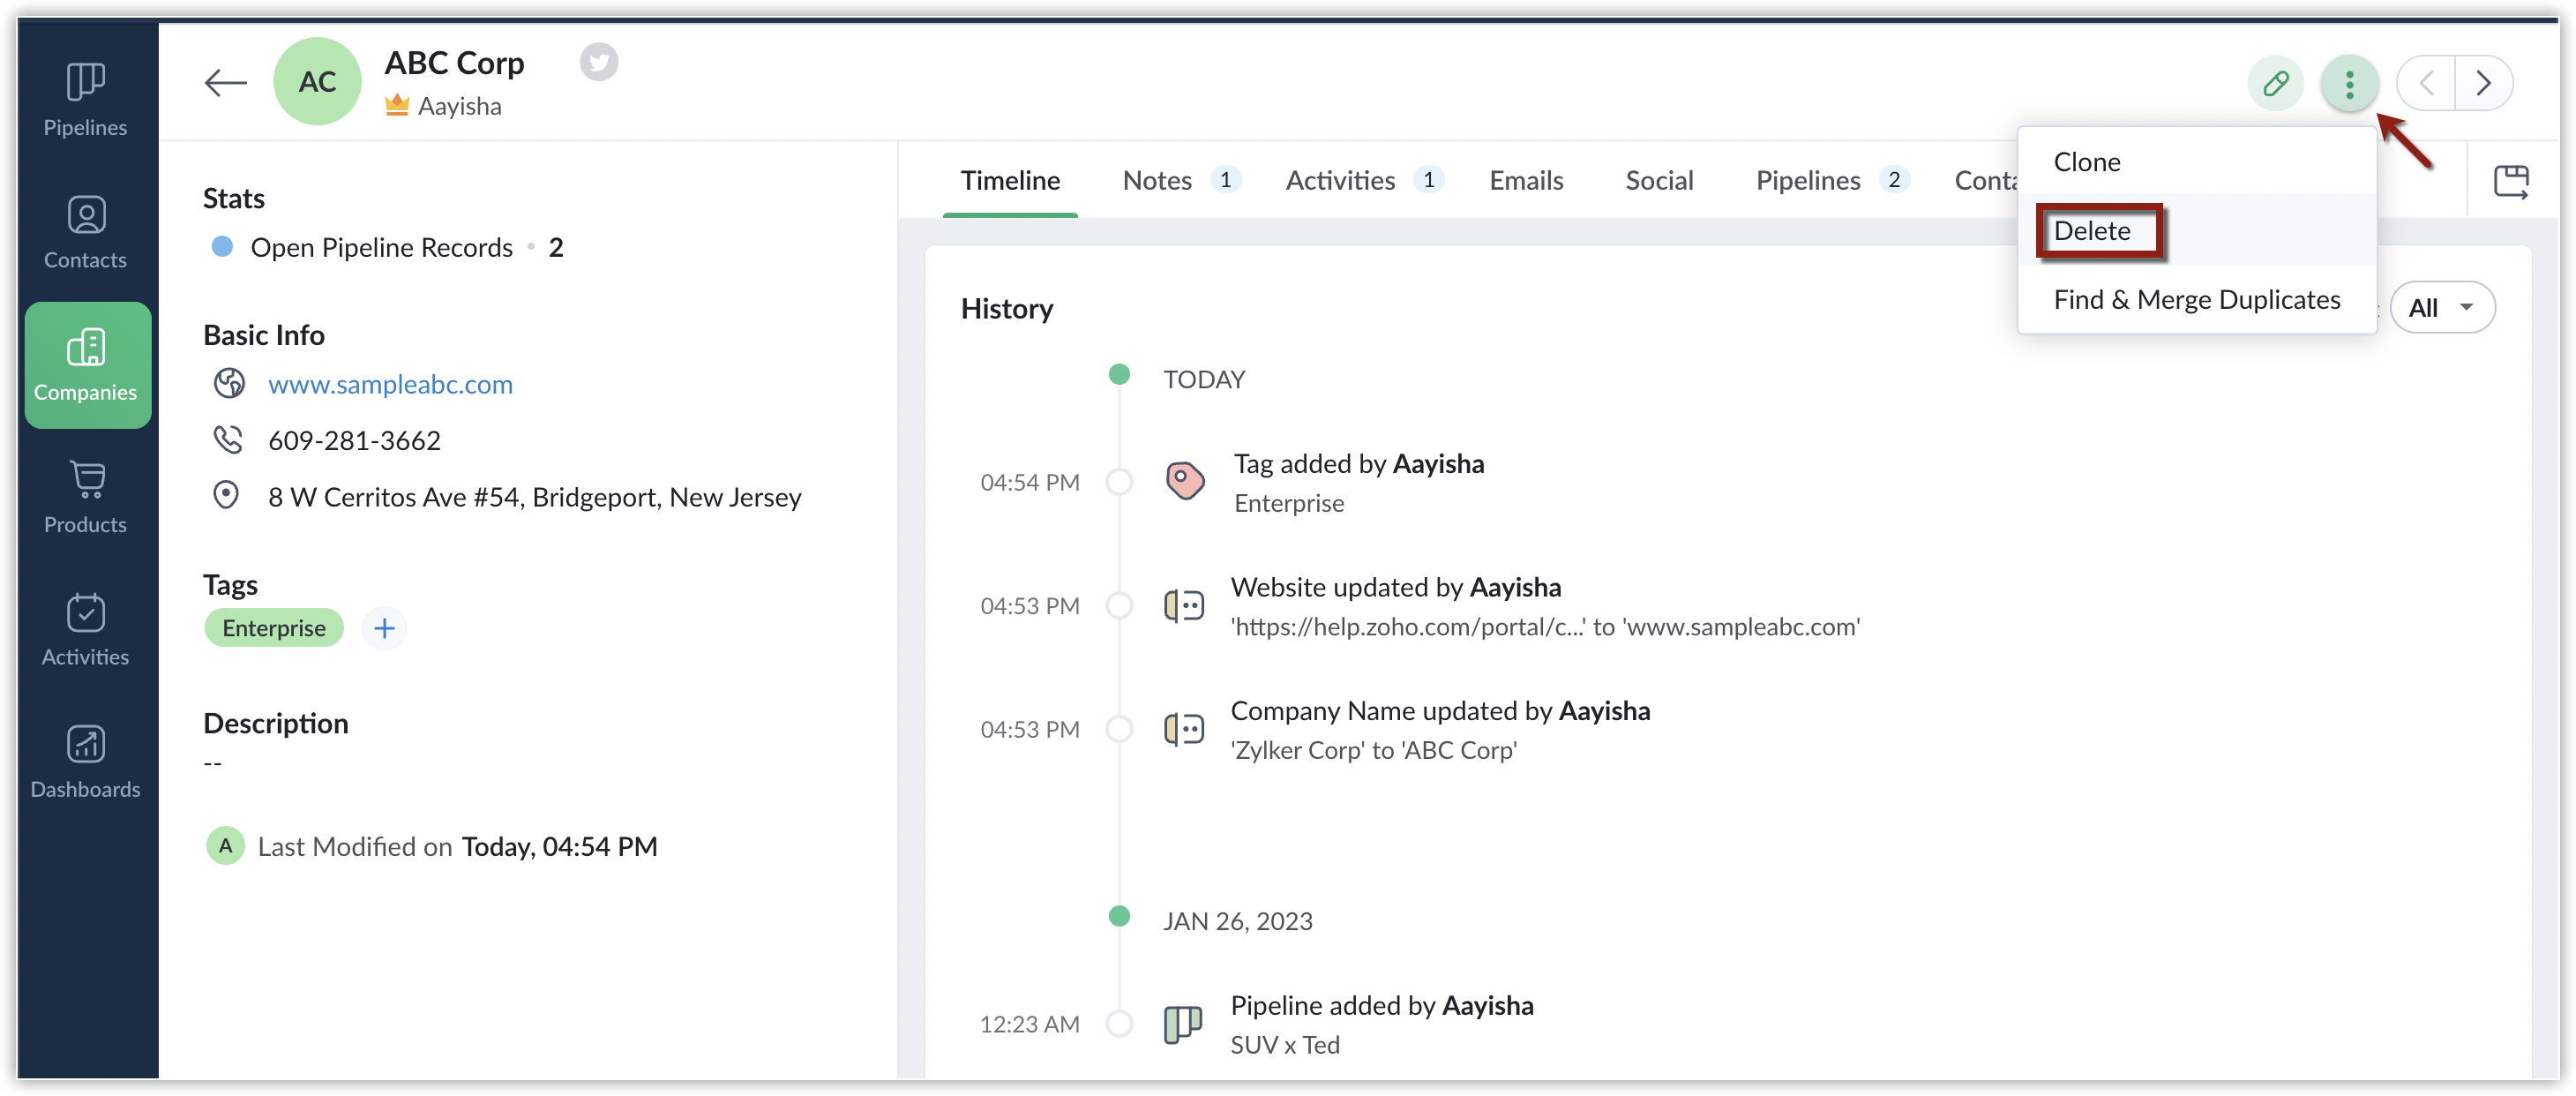Select Find & Merge Duplicates
The width and height of the screenshot is (2576, 1096).
(x=2196, y=300)
